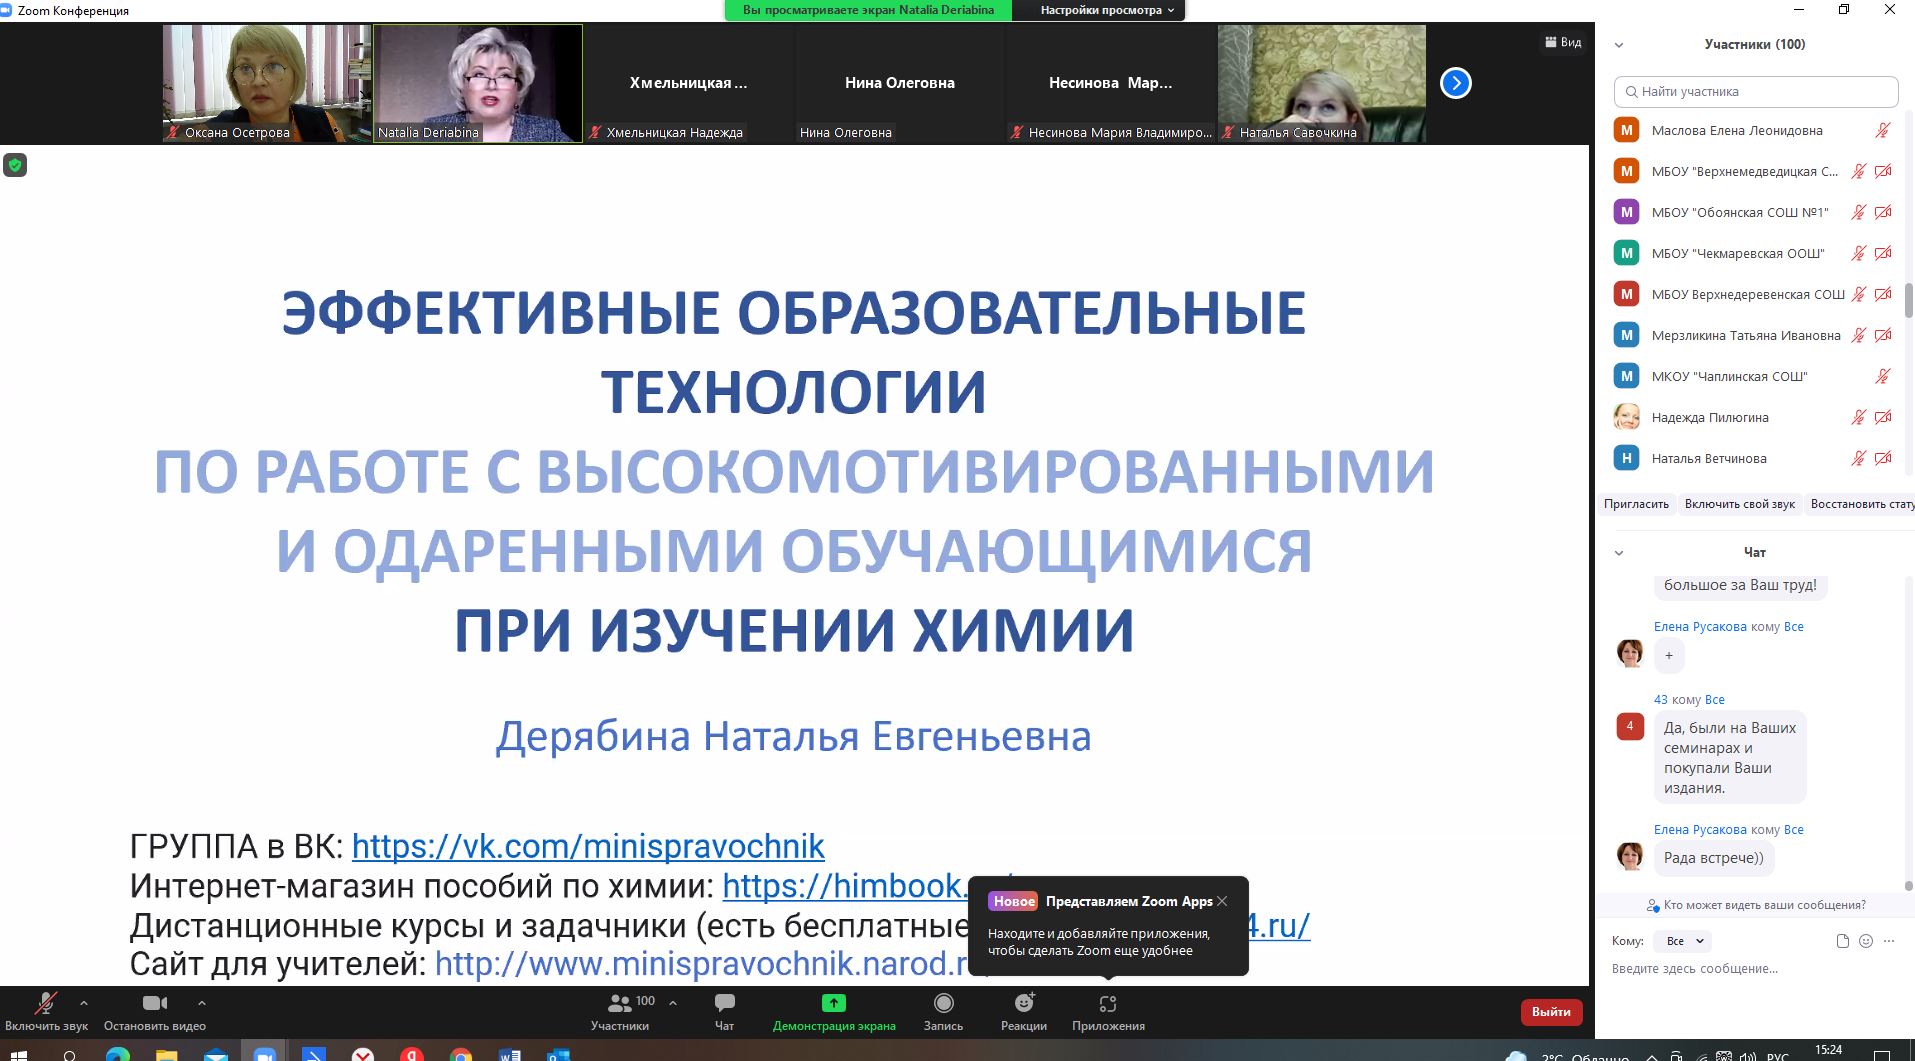Open Word from Windows taskbar
The height and width of the screenshot is (1061, 1915).
pyautogui.click(x=509, y=1053)
